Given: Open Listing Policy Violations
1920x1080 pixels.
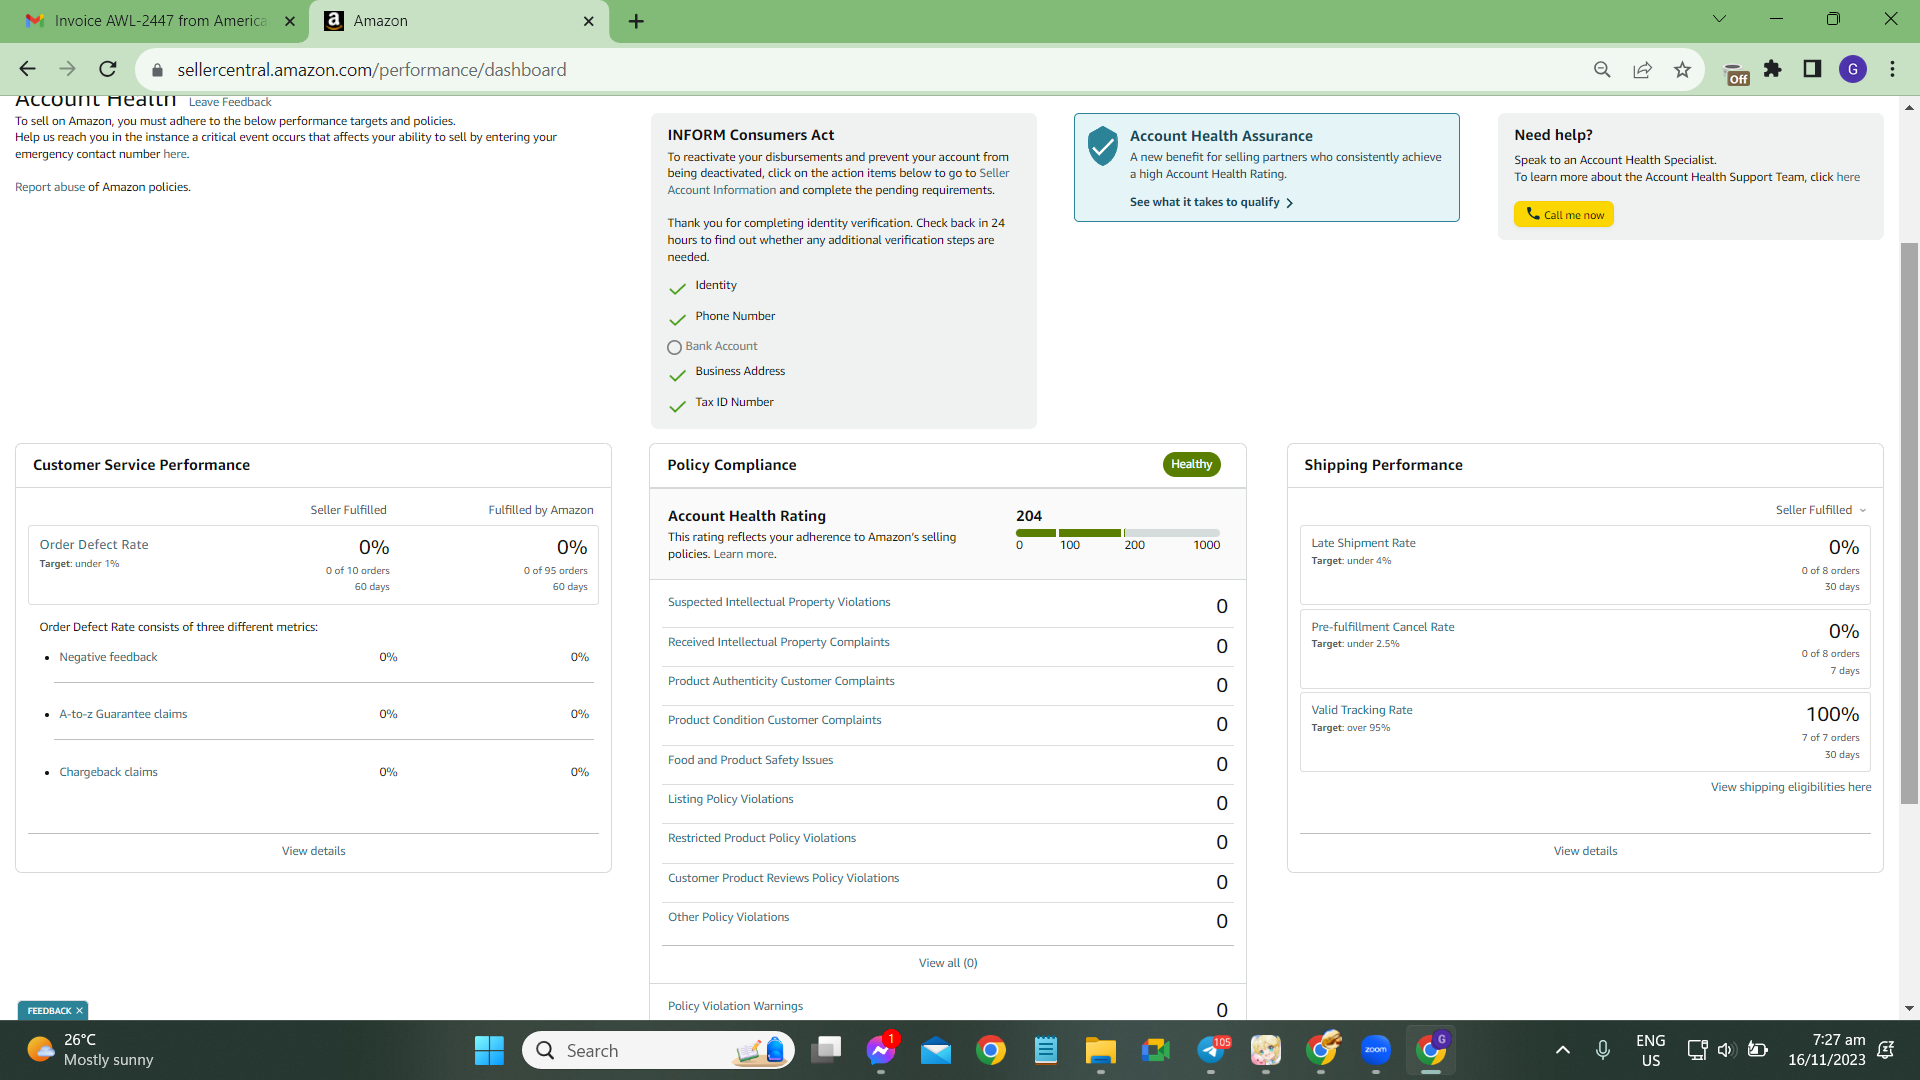Looking at the screenshot, I should point(730,799).
